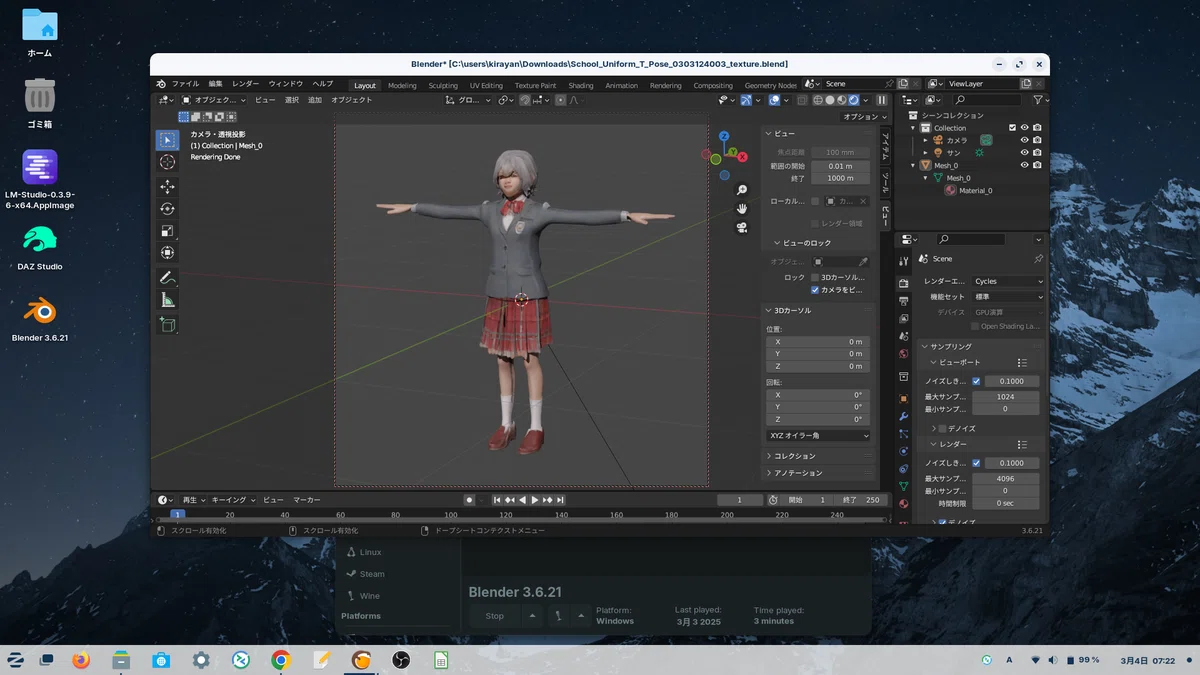Image resolution: width=1200 pixels, height=675 pixels.
Task: Switch to the Shading workspace tab
Action: click(581, 85)
